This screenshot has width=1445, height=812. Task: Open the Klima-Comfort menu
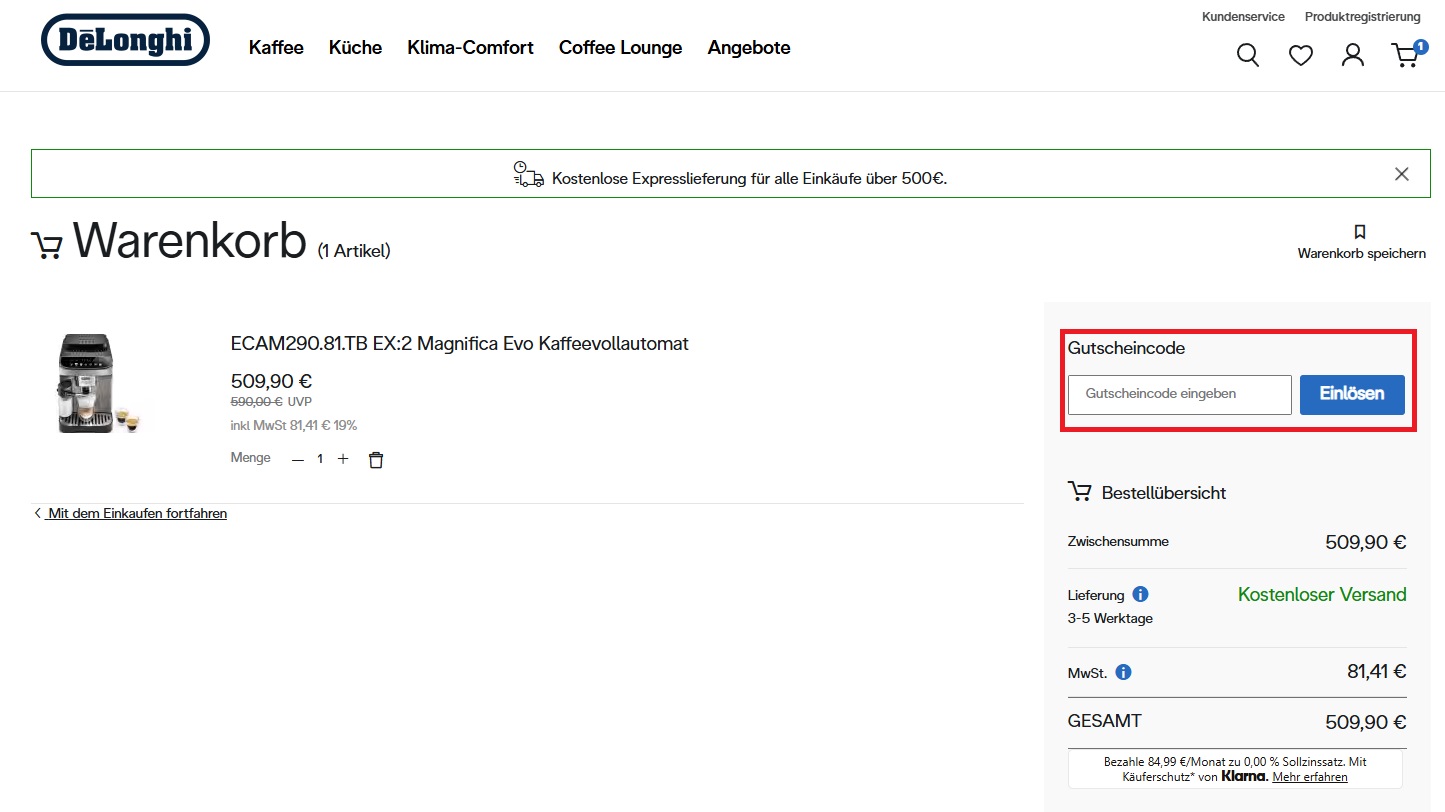click(471, 48)
